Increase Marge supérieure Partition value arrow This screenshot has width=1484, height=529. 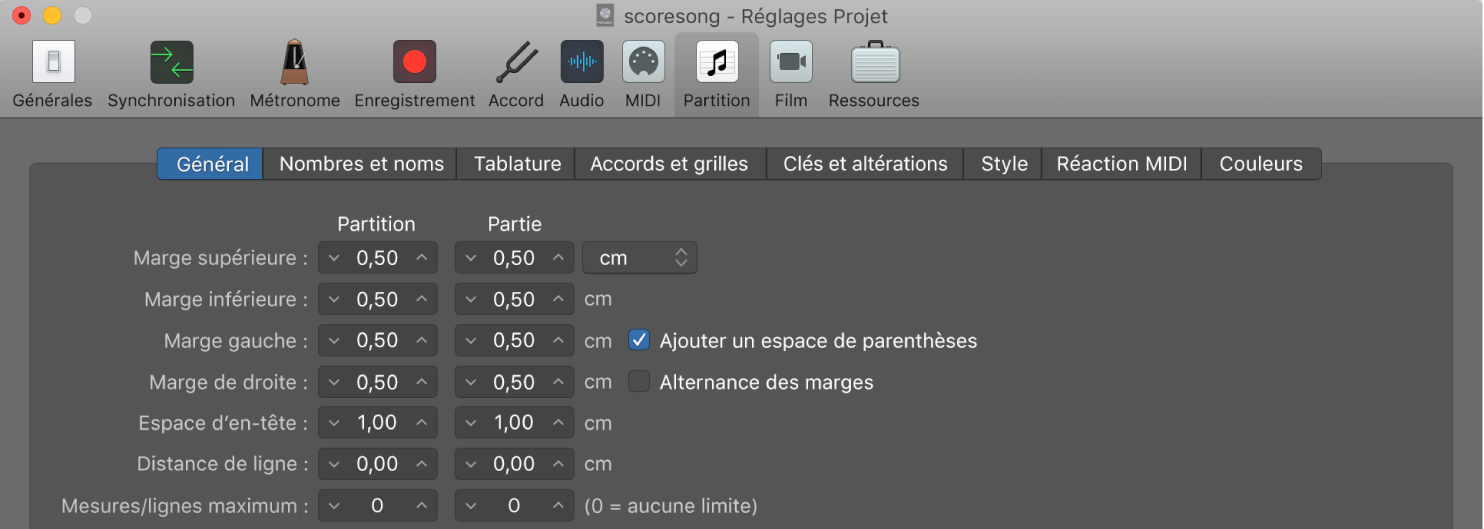[x=422, y=258]
